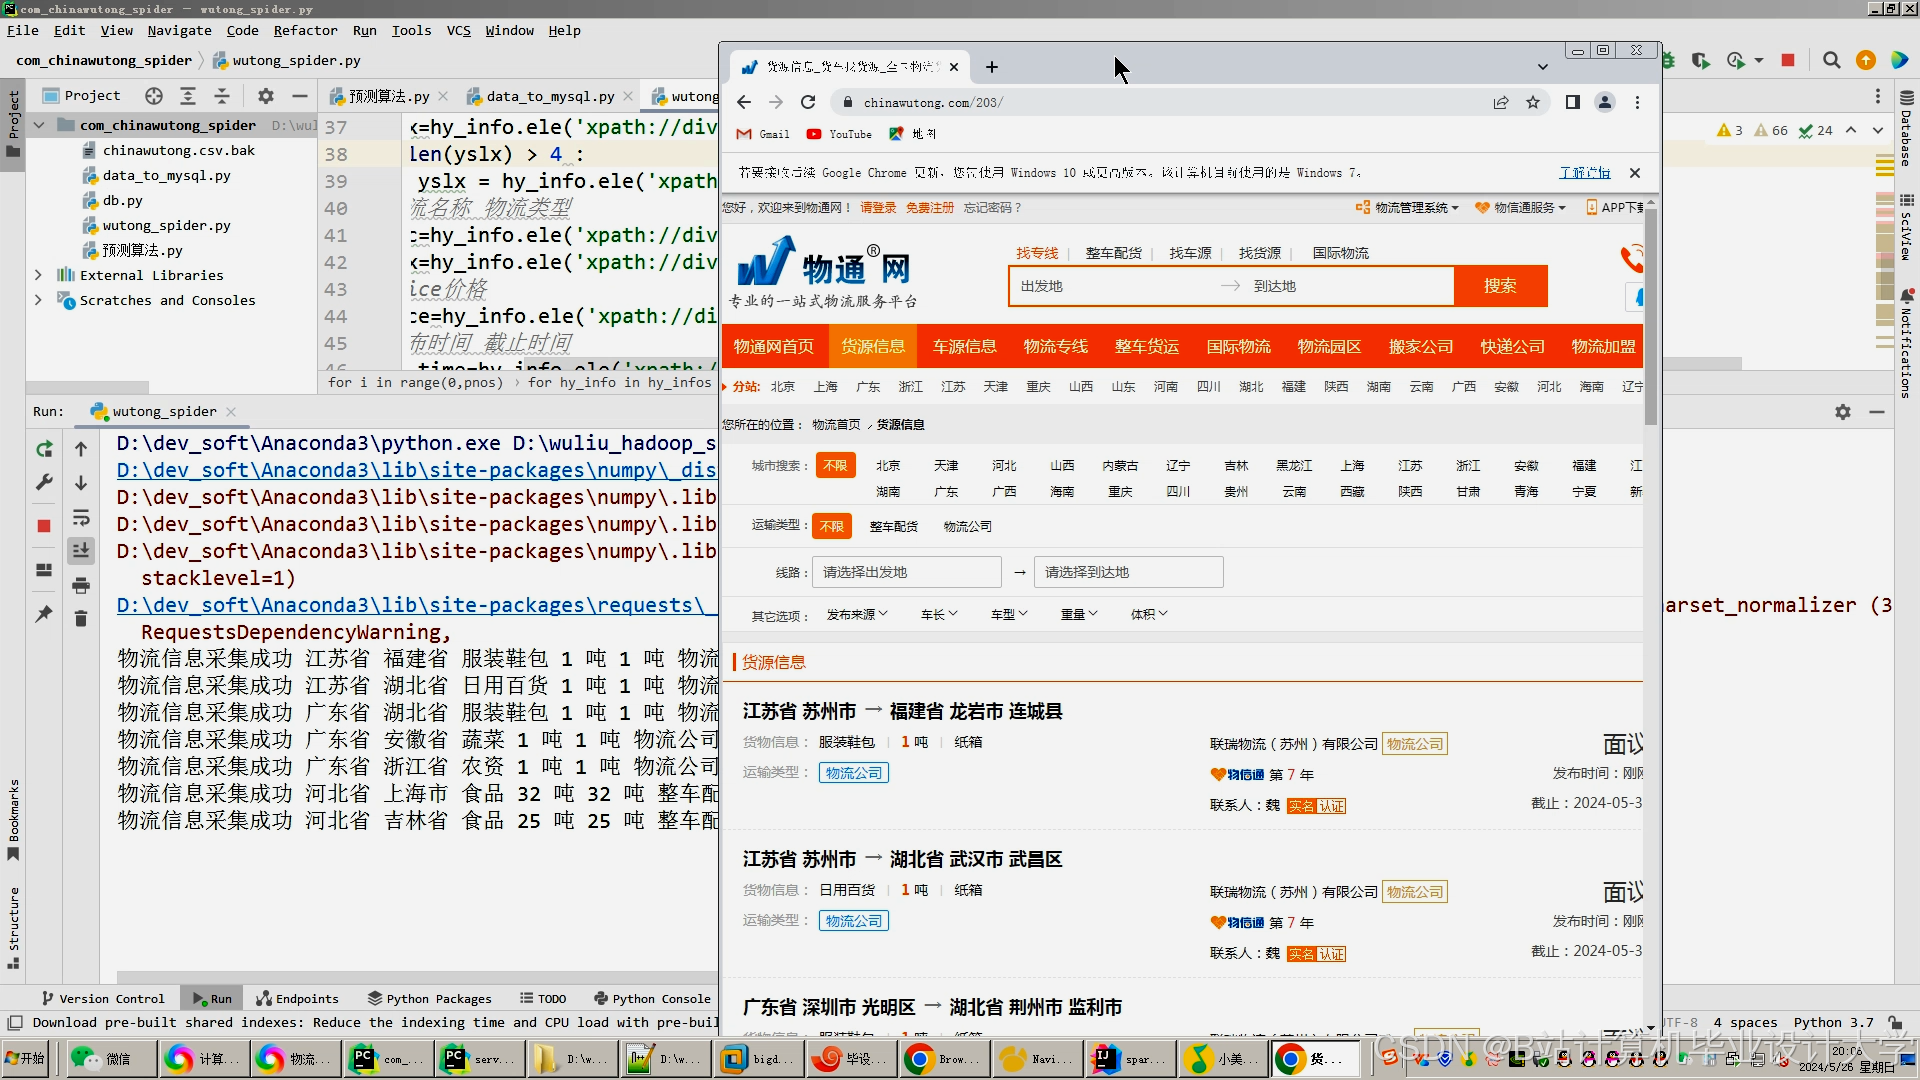Open Project panel settings gear
The height and width of the screenshot is (1080, 1920).
[x=265, y=96]
